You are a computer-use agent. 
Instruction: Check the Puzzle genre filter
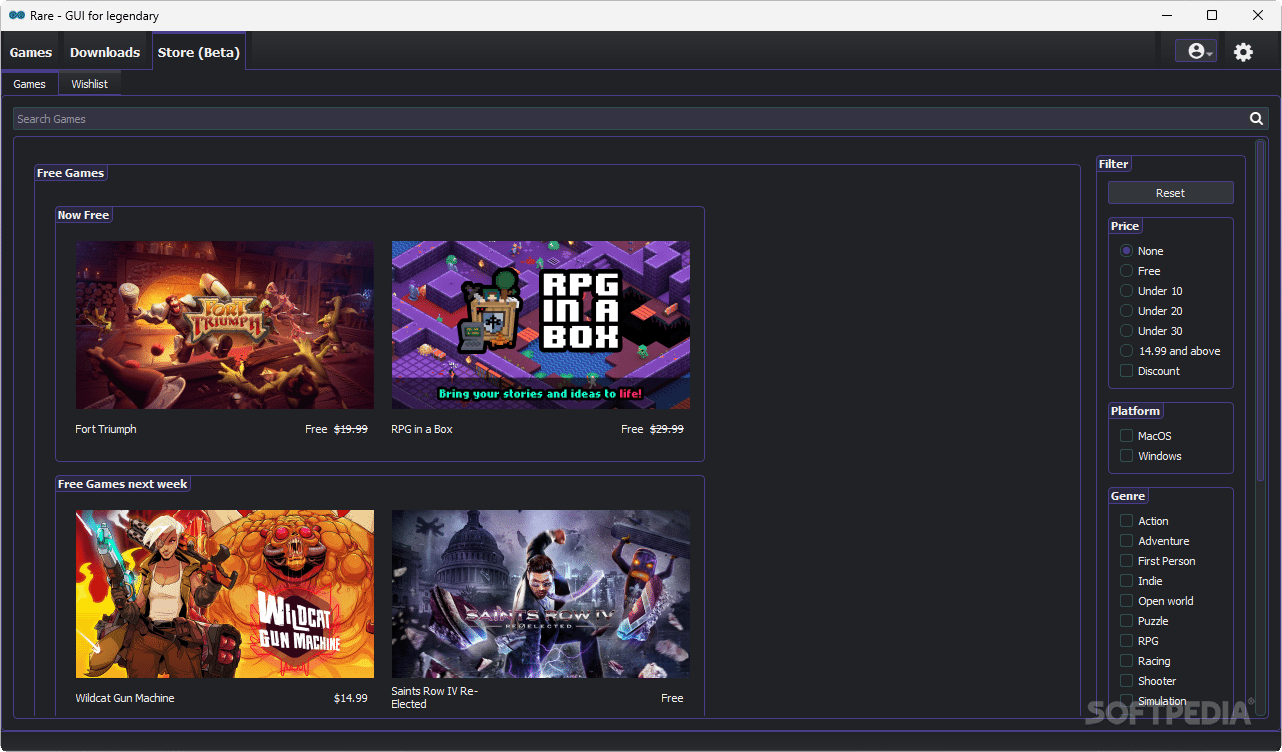tap(1126, 621)
